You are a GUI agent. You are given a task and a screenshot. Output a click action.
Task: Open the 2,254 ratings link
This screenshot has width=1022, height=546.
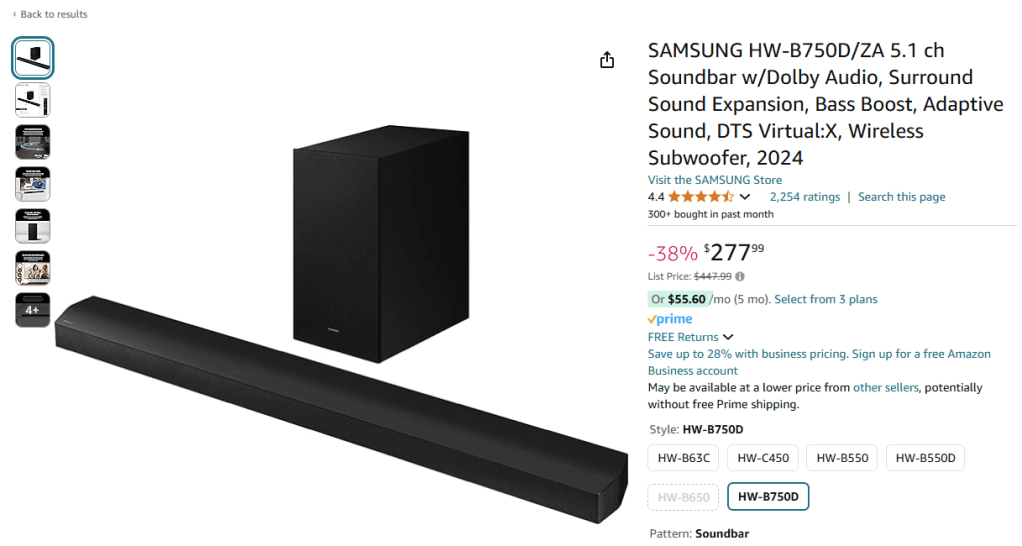(x=804, y=197)
